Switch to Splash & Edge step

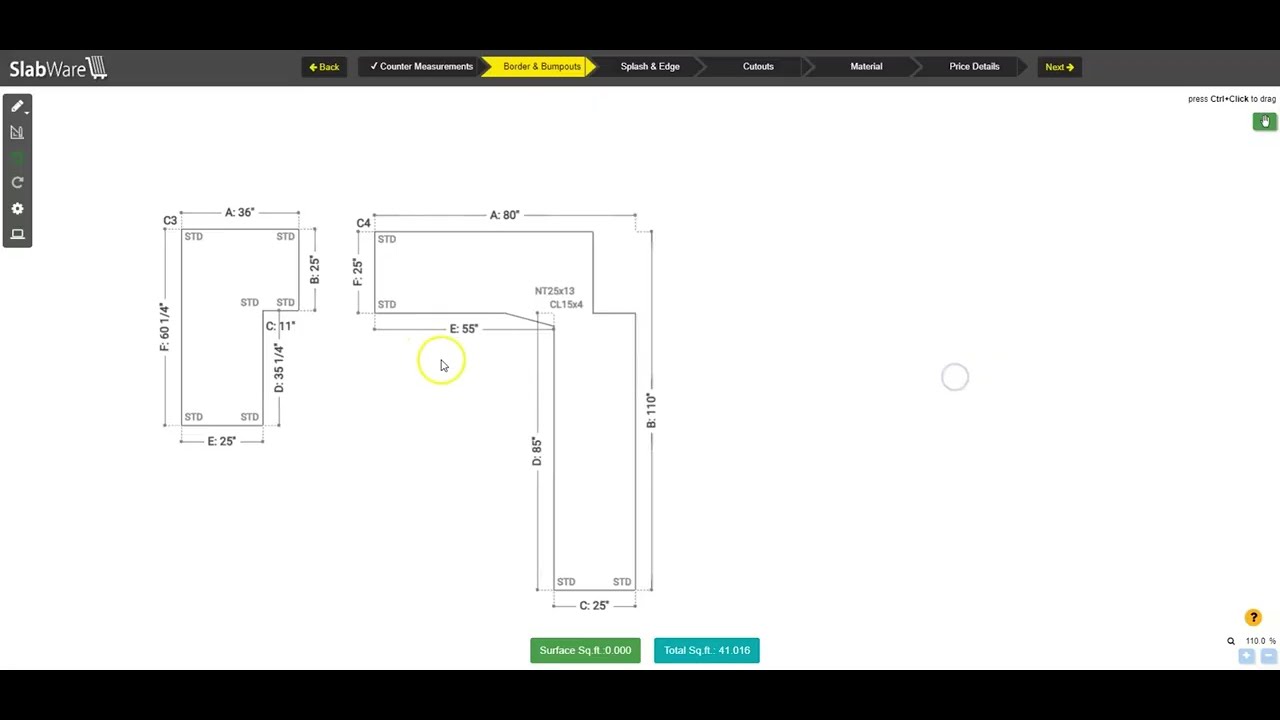[x=650, y=67]
